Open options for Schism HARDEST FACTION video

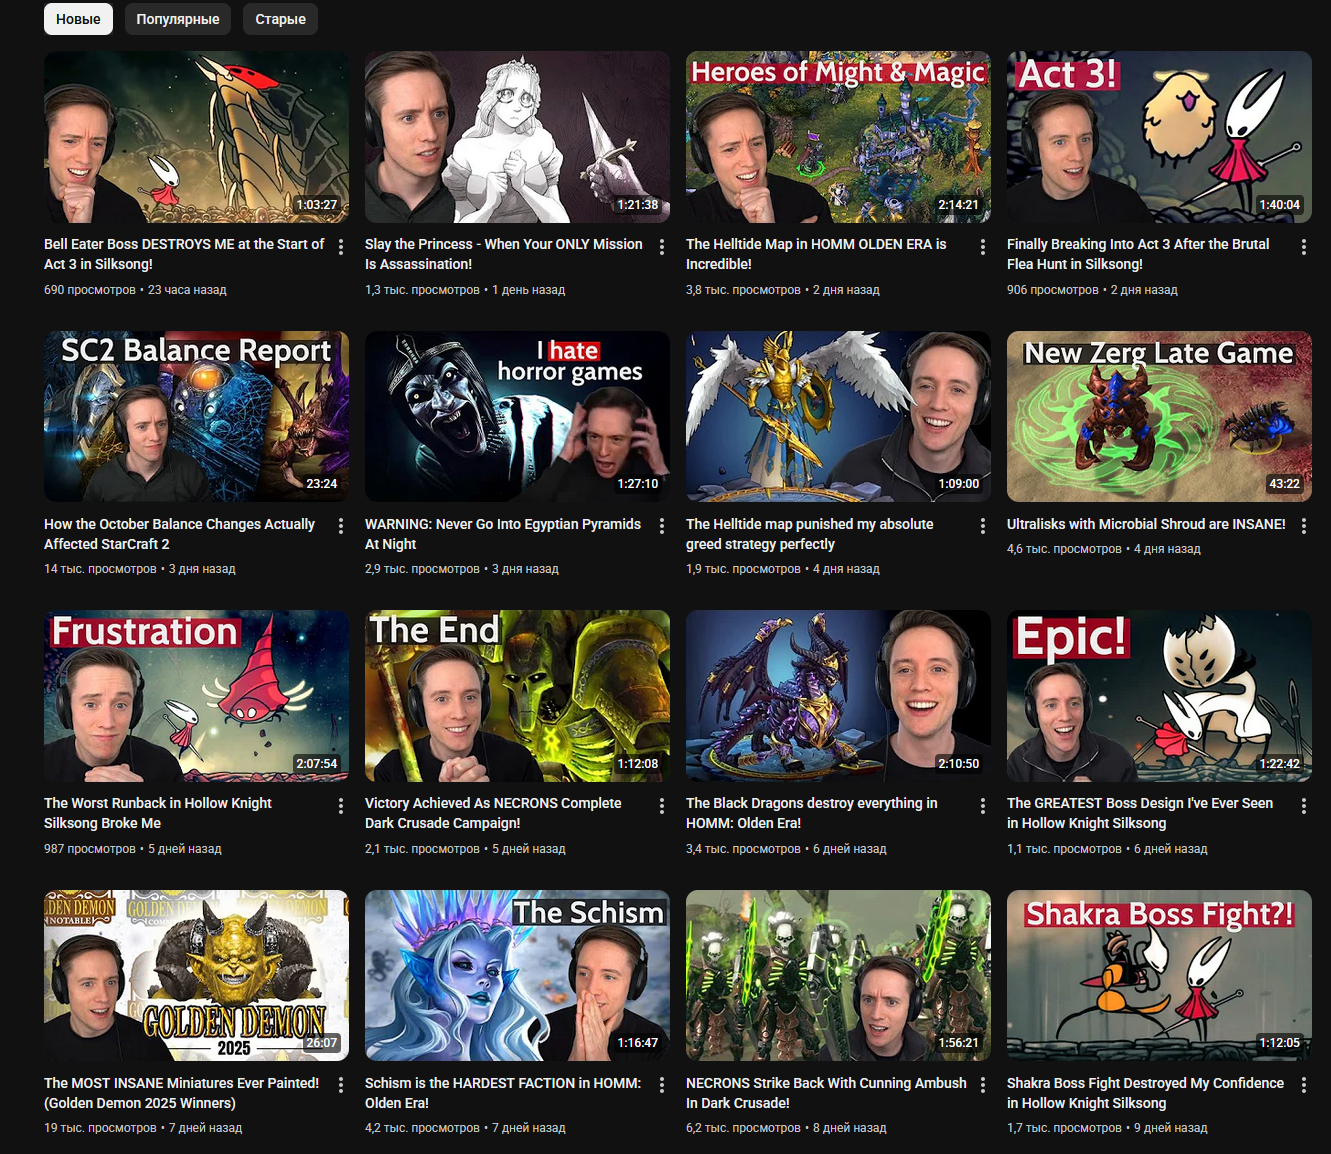pos(662,1085)
